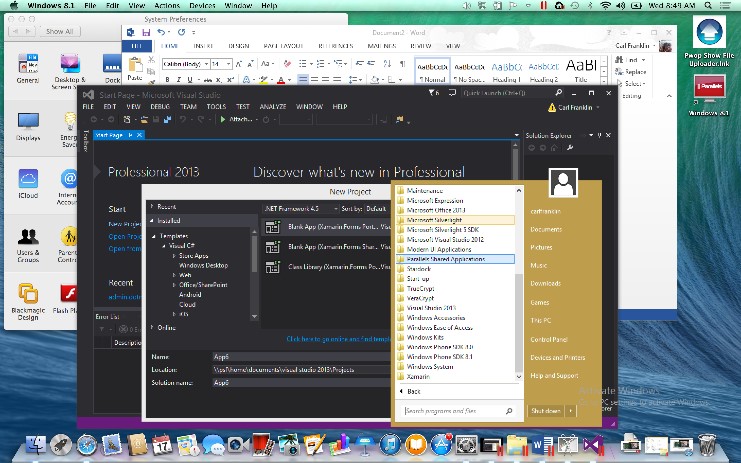This screenshot has width=741, height=463.
Task: Click font color swatch in Word ribbon
Action: (x=281, y=79)
